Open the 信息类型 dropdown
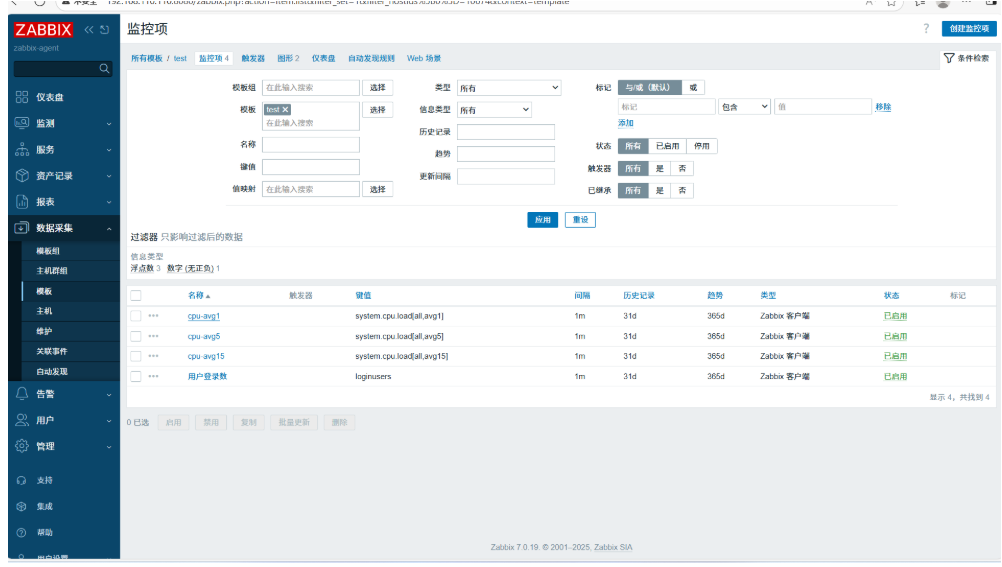 [494, 110]
